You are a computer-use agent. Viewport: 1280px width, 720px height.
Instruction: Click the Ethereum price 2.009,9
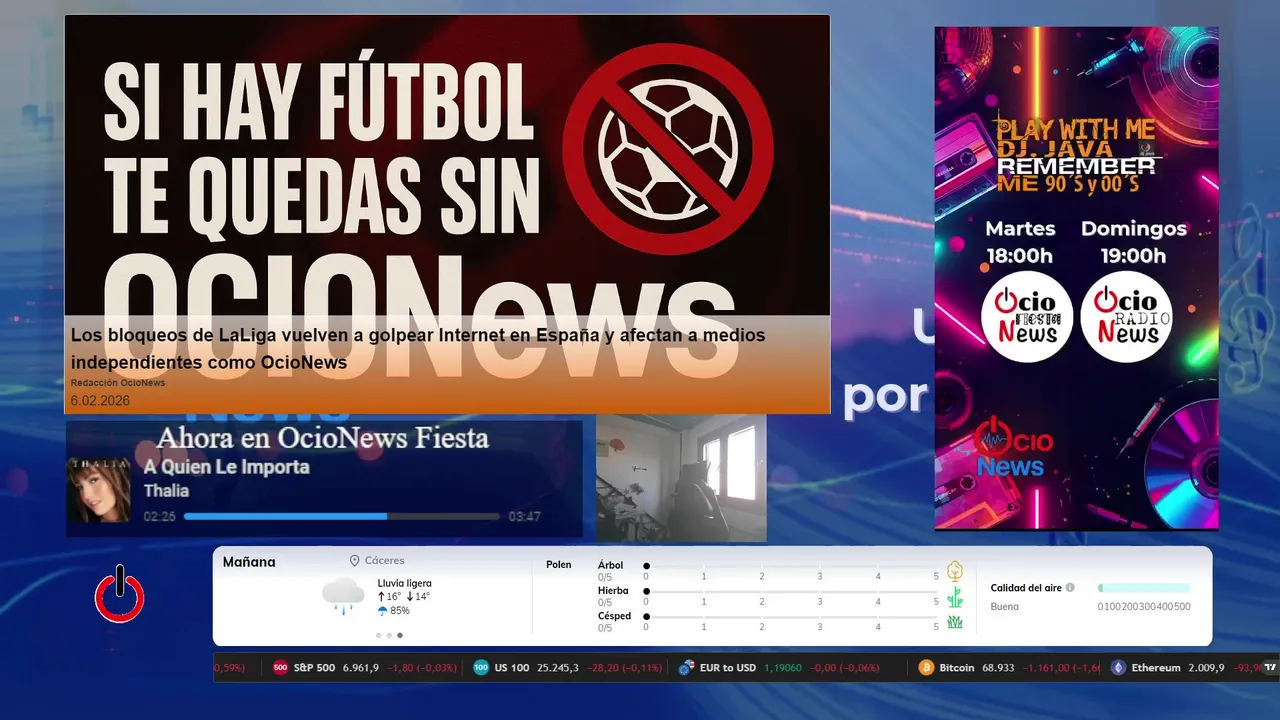click(1206, 667)
